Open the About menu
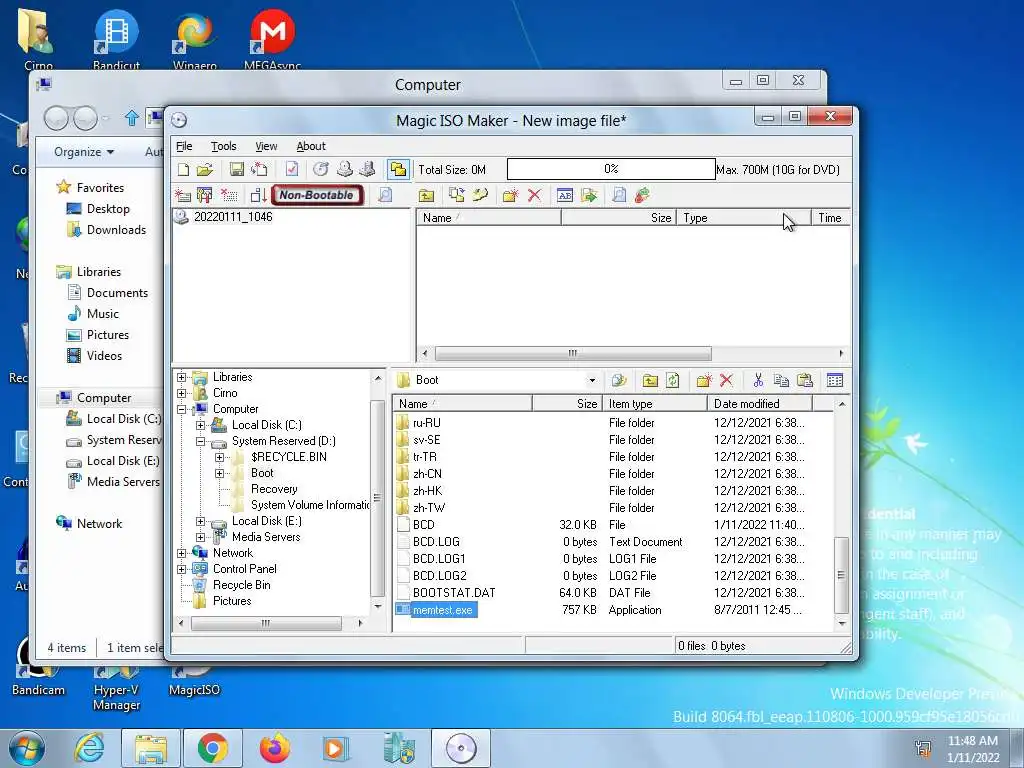Viewport: 1024px width, 768px height. click(311, 146)
